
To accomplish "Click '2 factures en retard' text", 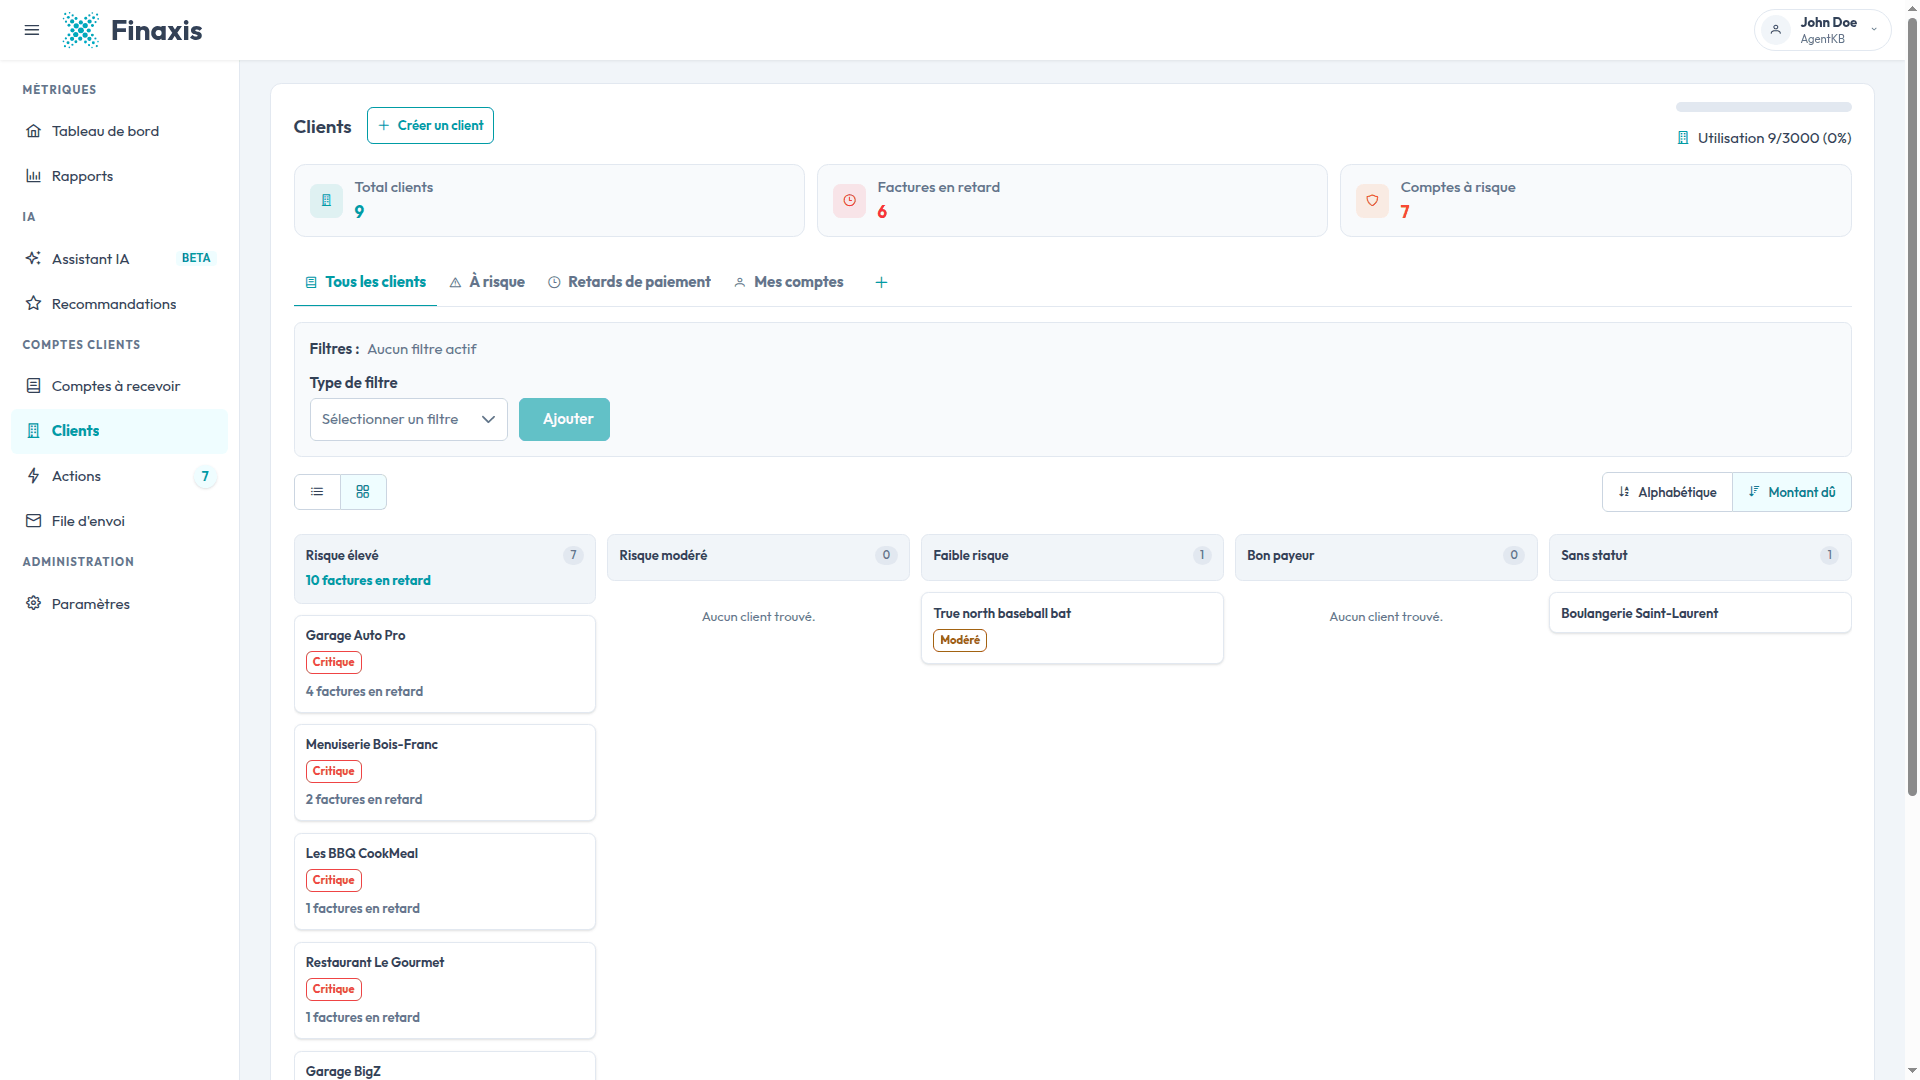I will click(364, 799).
